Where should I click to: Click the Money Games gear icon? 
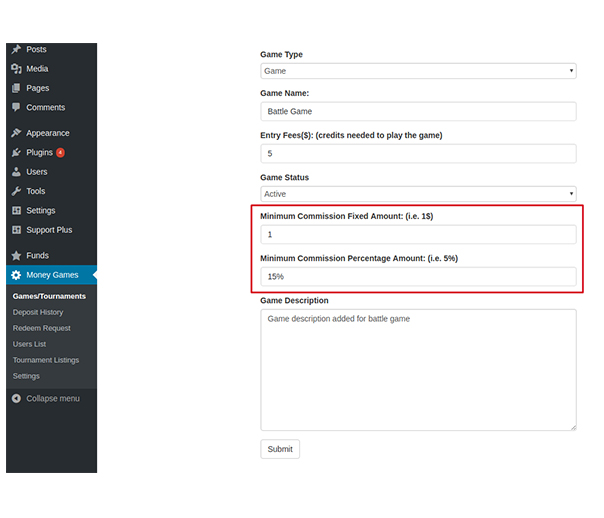[16, 275]
